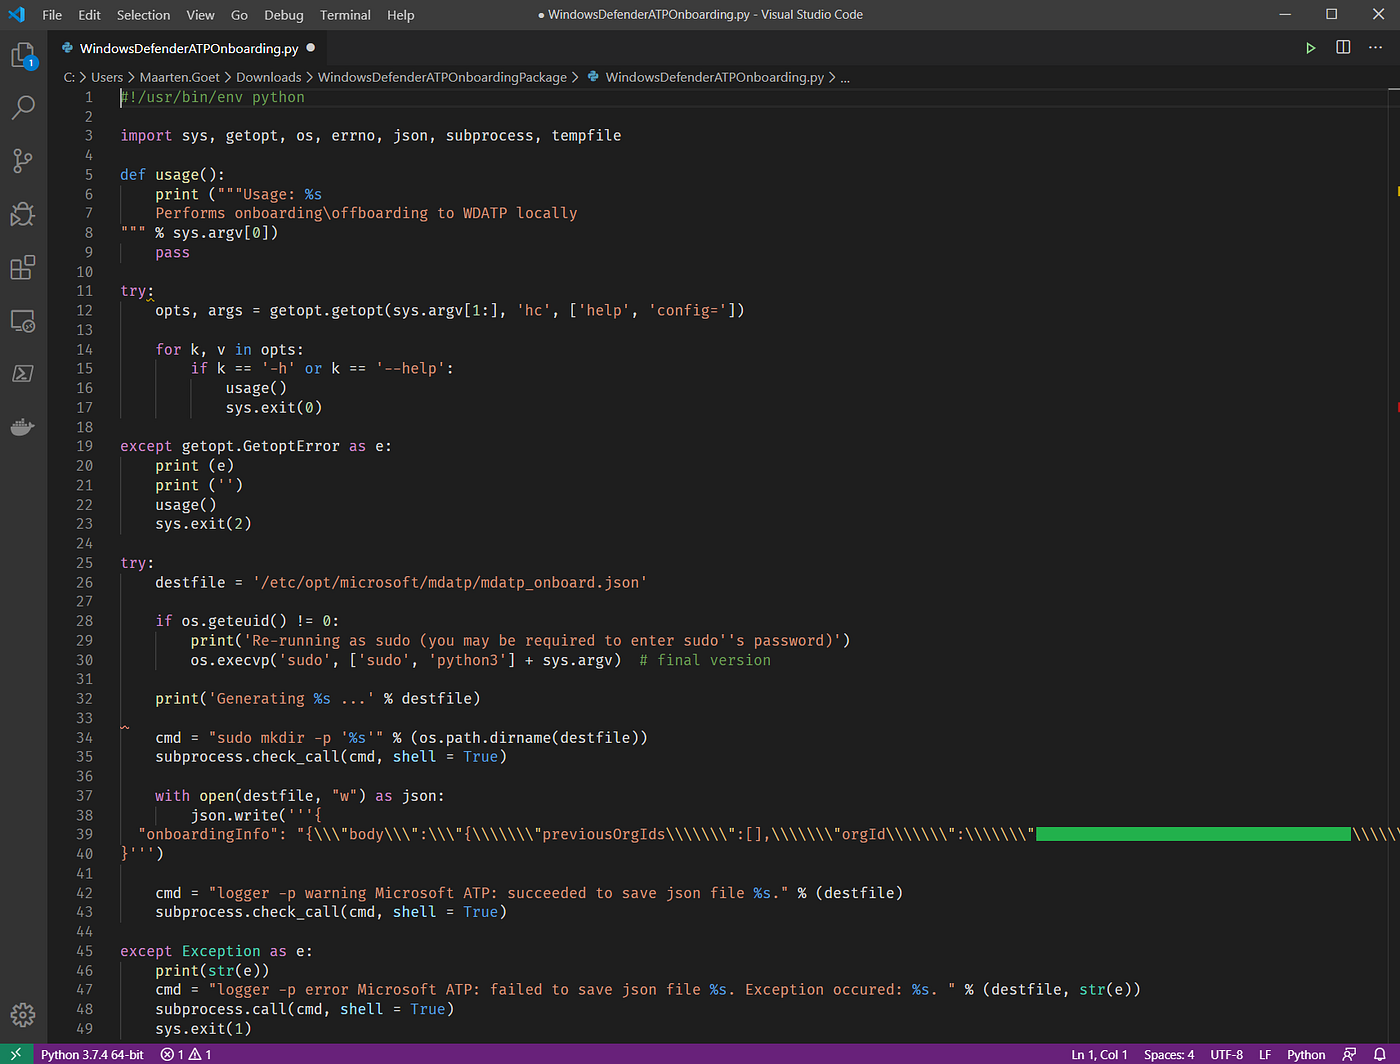The width and height of the screenshot is (1400, 1064).
Task: Click the 'import sys, getopt, os' line
Action: click(x=370, y=136)
